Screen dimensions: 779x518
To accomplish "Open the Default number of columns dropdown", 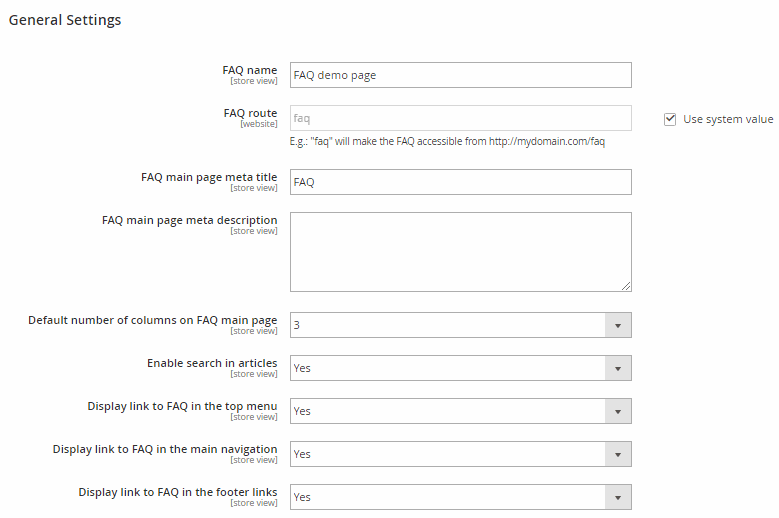I will (460, 325).
